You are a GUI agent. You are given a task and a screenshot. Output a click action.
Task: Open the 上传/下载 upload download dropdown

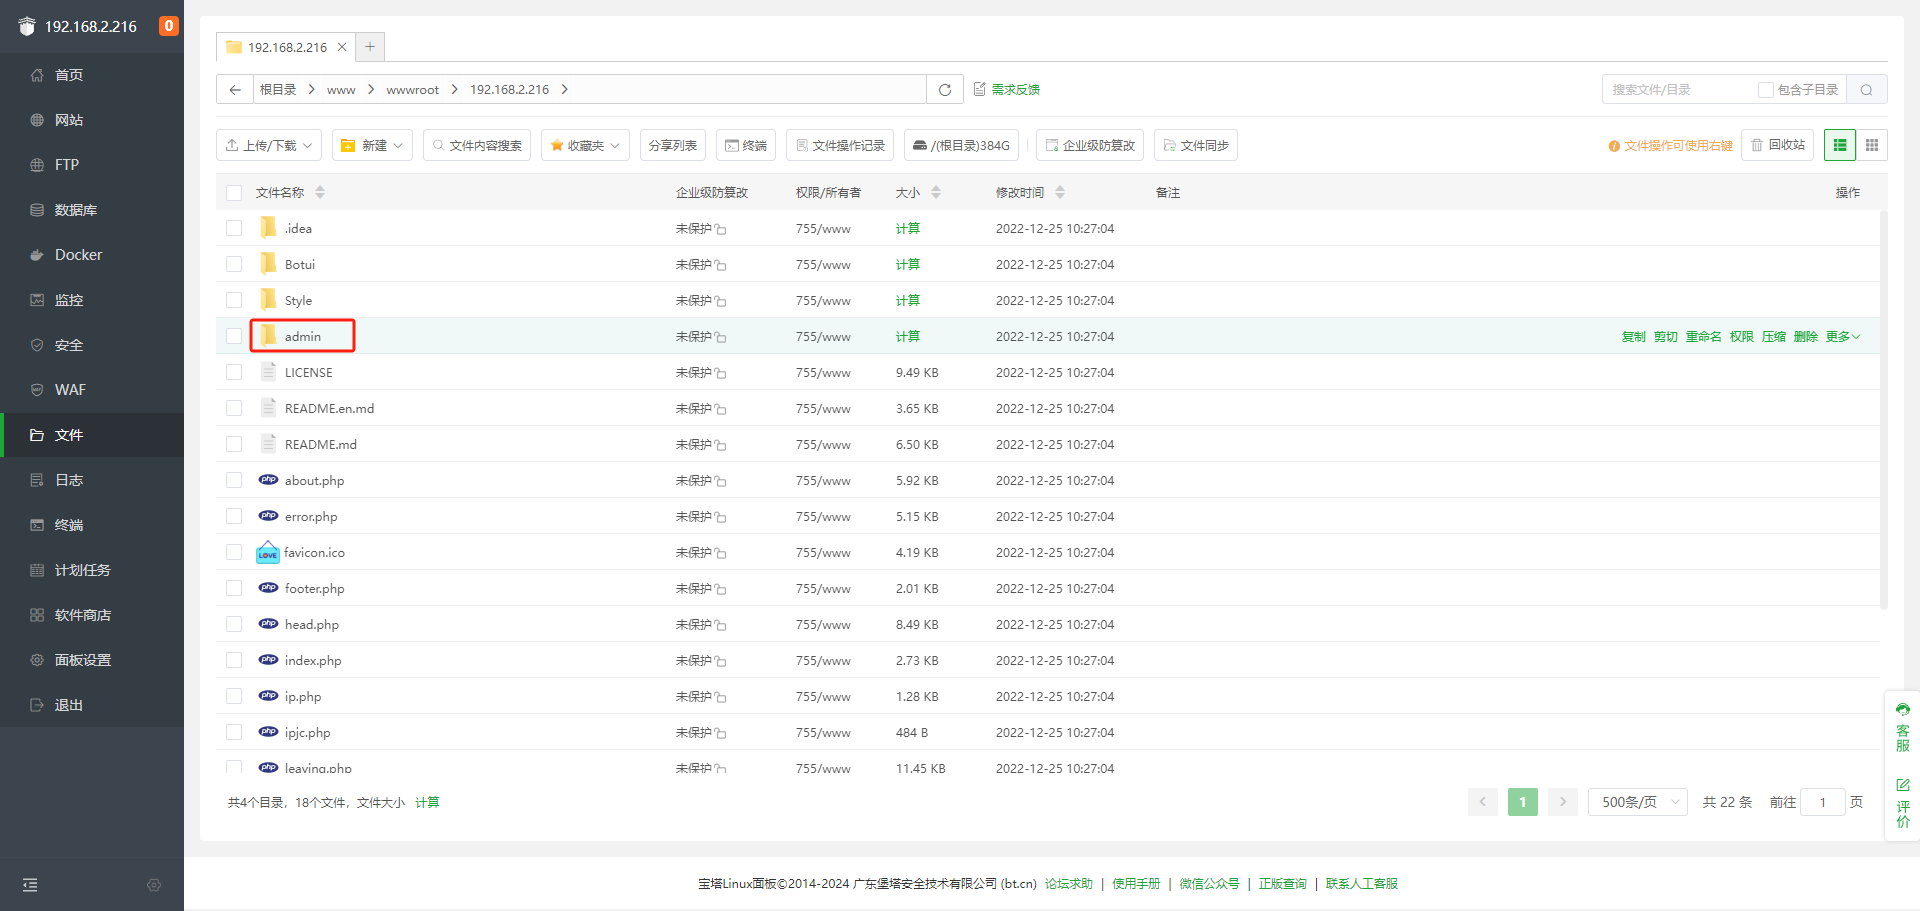(x=269, y=145)
